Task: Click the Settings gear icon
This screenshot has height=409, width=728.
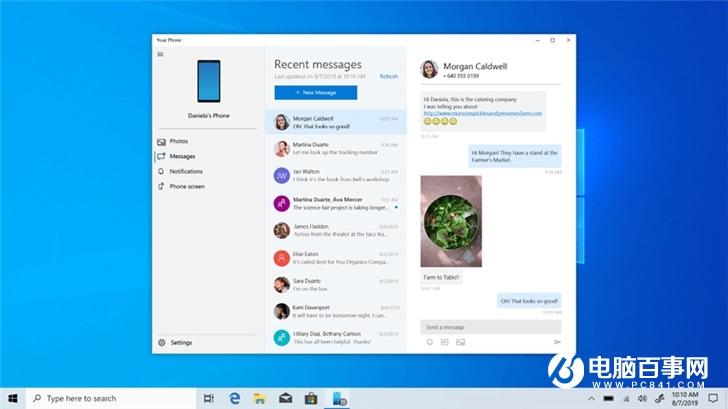Action: [162, 343]
